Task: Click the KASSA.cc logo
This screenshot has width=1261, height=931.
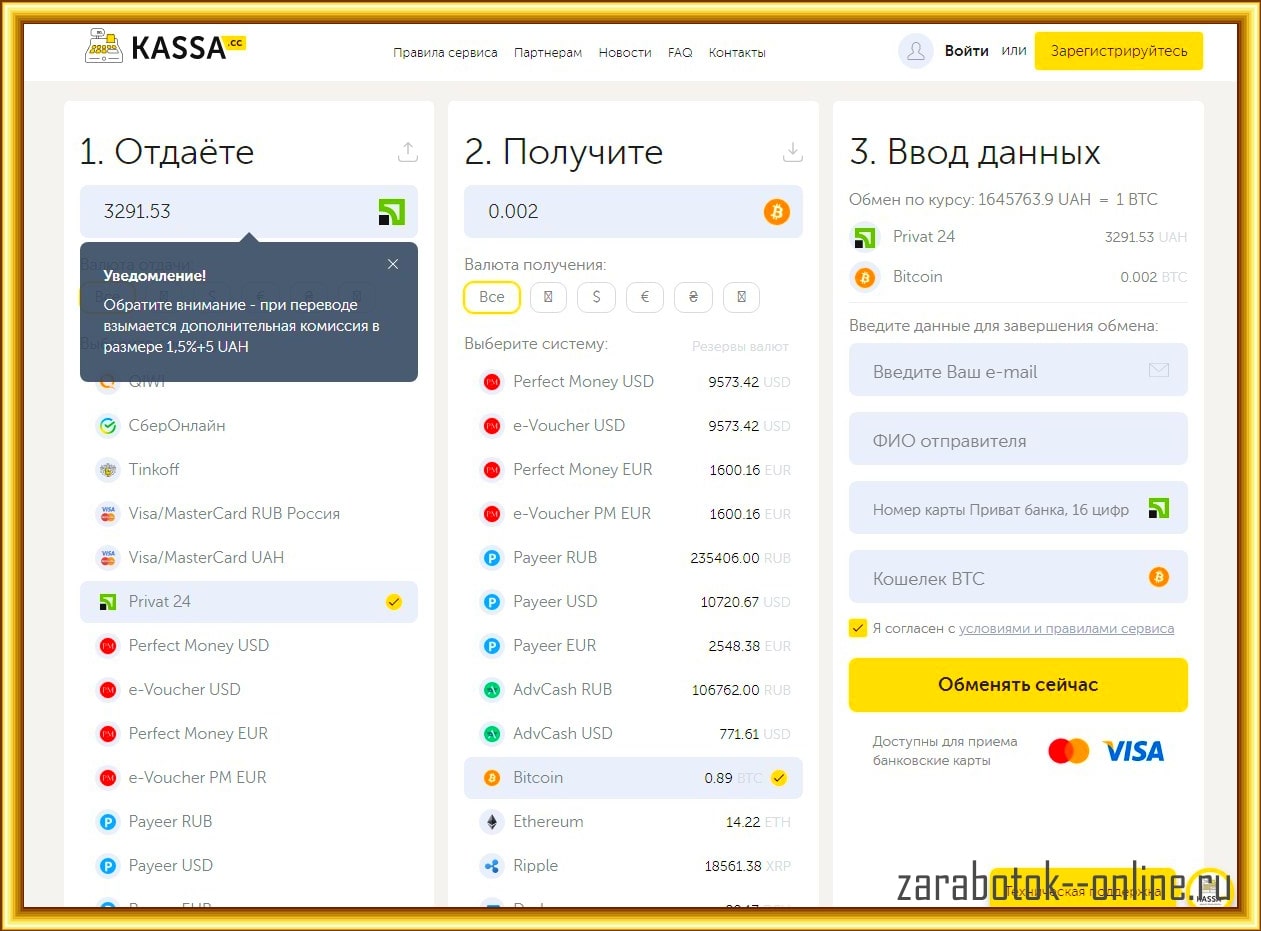Action: (x=165, y=47)
